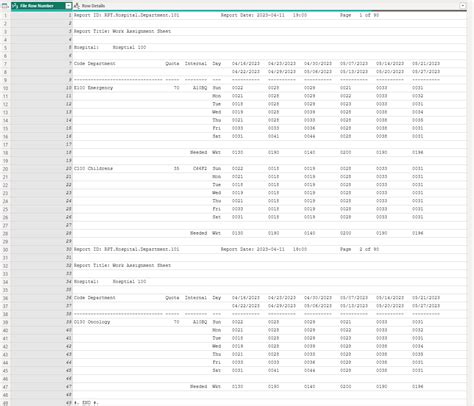Viewport: 474px width, 406px height.
Task: Select the Sat data cell in row 16
Action: (x=270, y=136)
